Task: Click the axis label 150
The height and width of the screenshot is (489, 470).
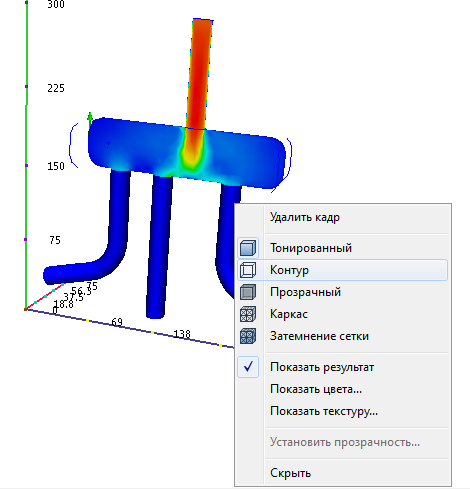Action: click(x=56, y=166)
